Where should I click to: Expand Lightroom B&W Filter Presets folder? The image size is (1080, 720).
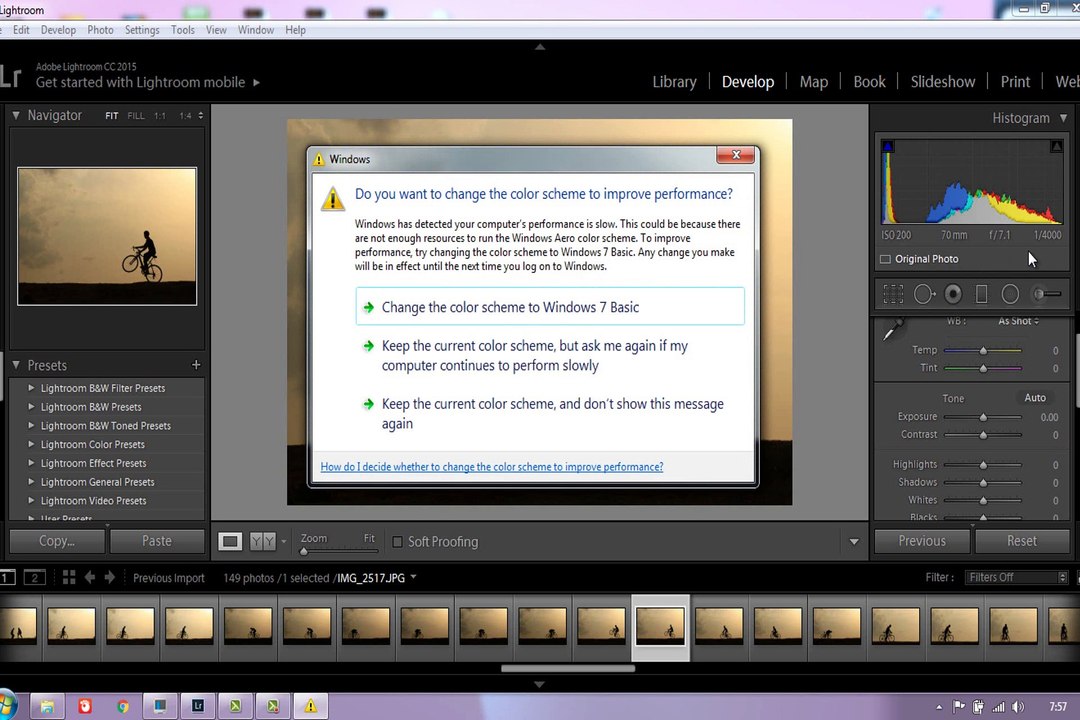[x=31, y=388]
